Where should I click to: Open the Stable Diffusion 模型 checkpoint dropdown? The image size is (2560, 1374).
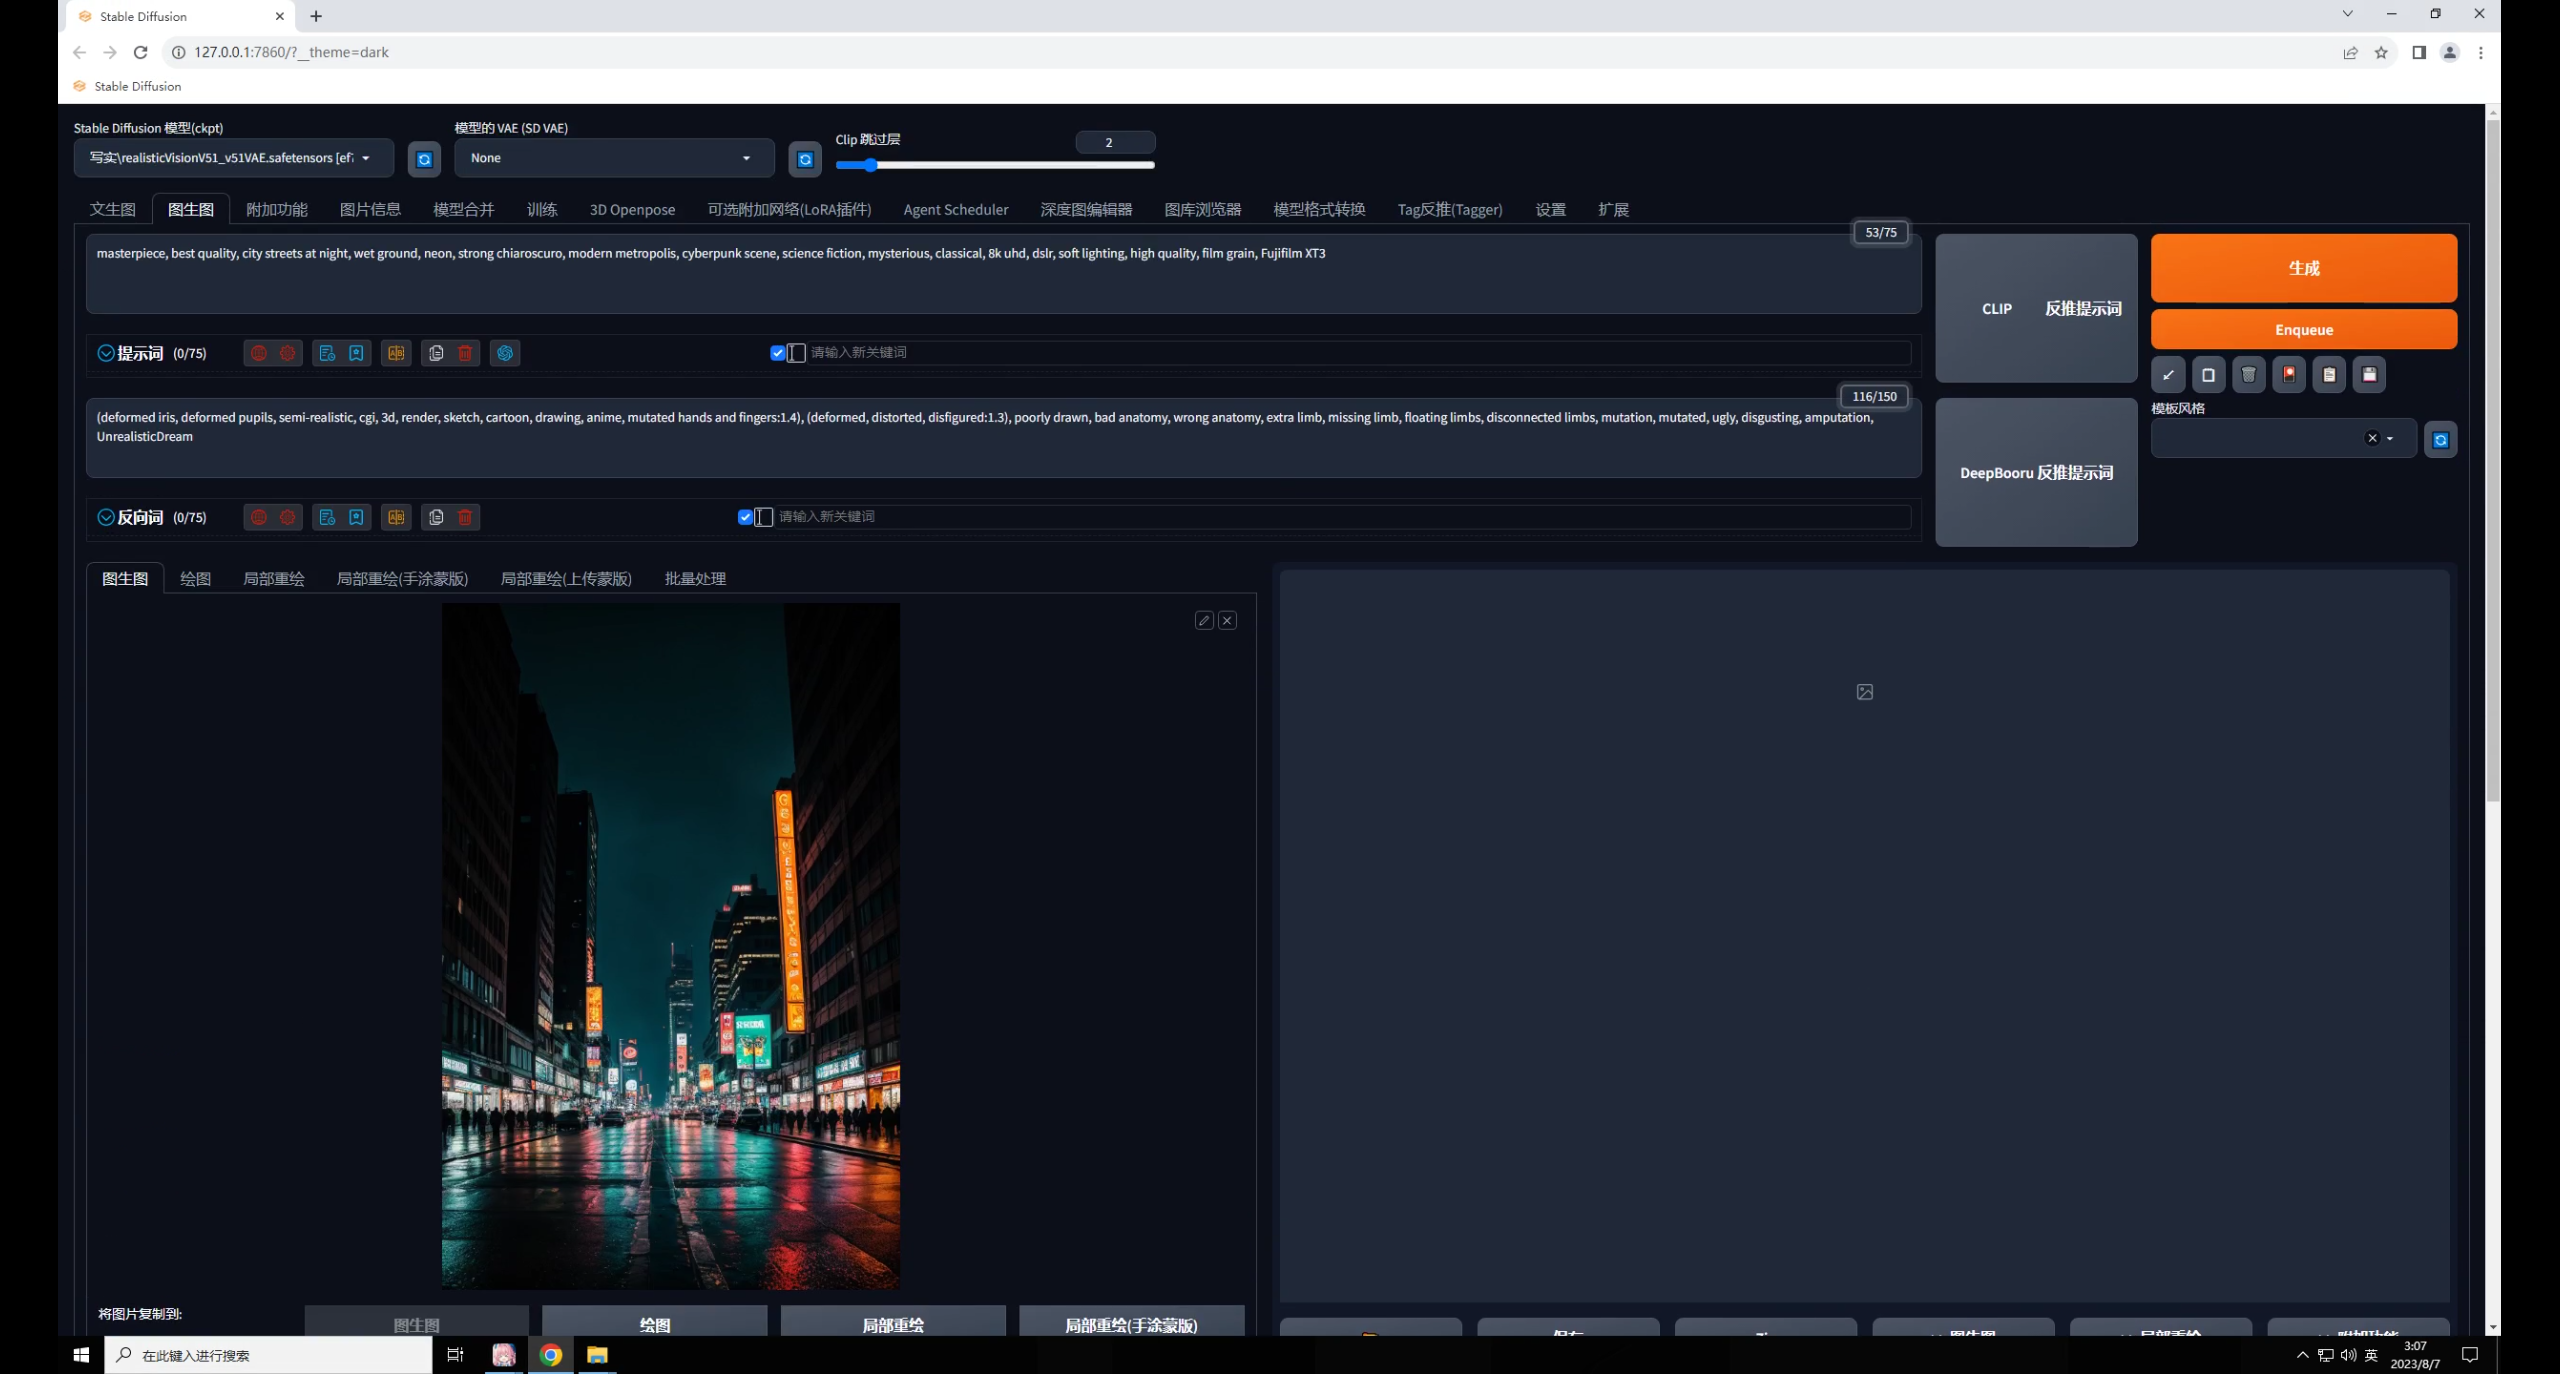tap(230, 158)
